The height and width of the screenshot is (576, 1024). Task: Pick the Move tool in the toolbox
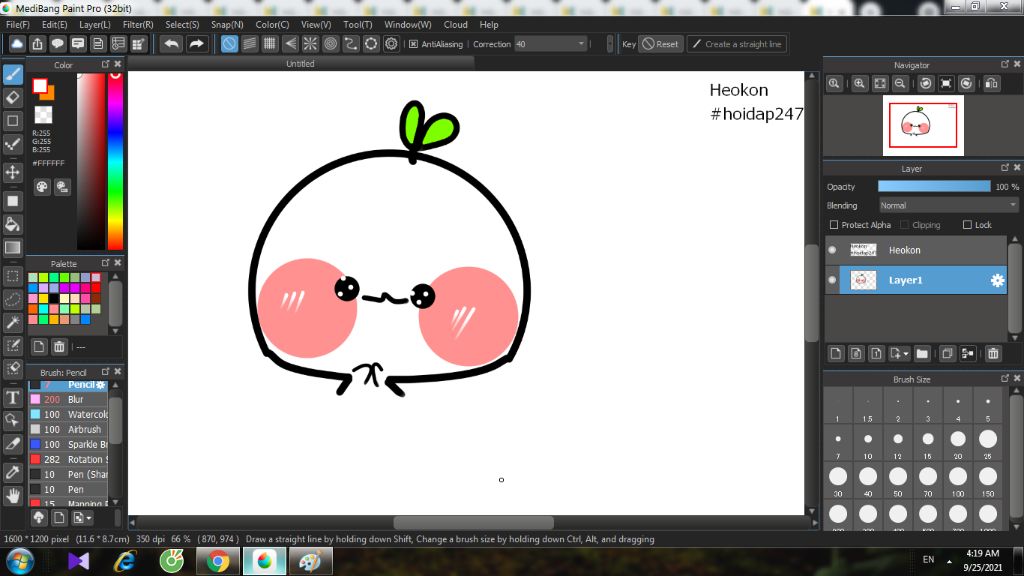click(12, 172)
